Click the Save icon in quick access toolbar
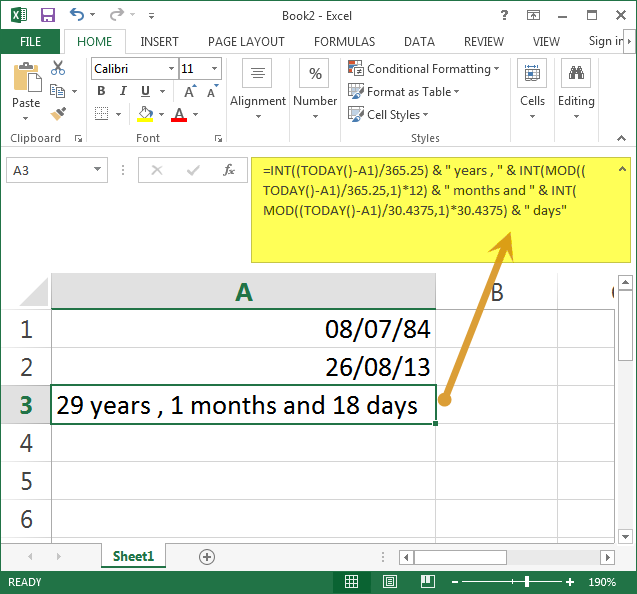 pos(48,15)
